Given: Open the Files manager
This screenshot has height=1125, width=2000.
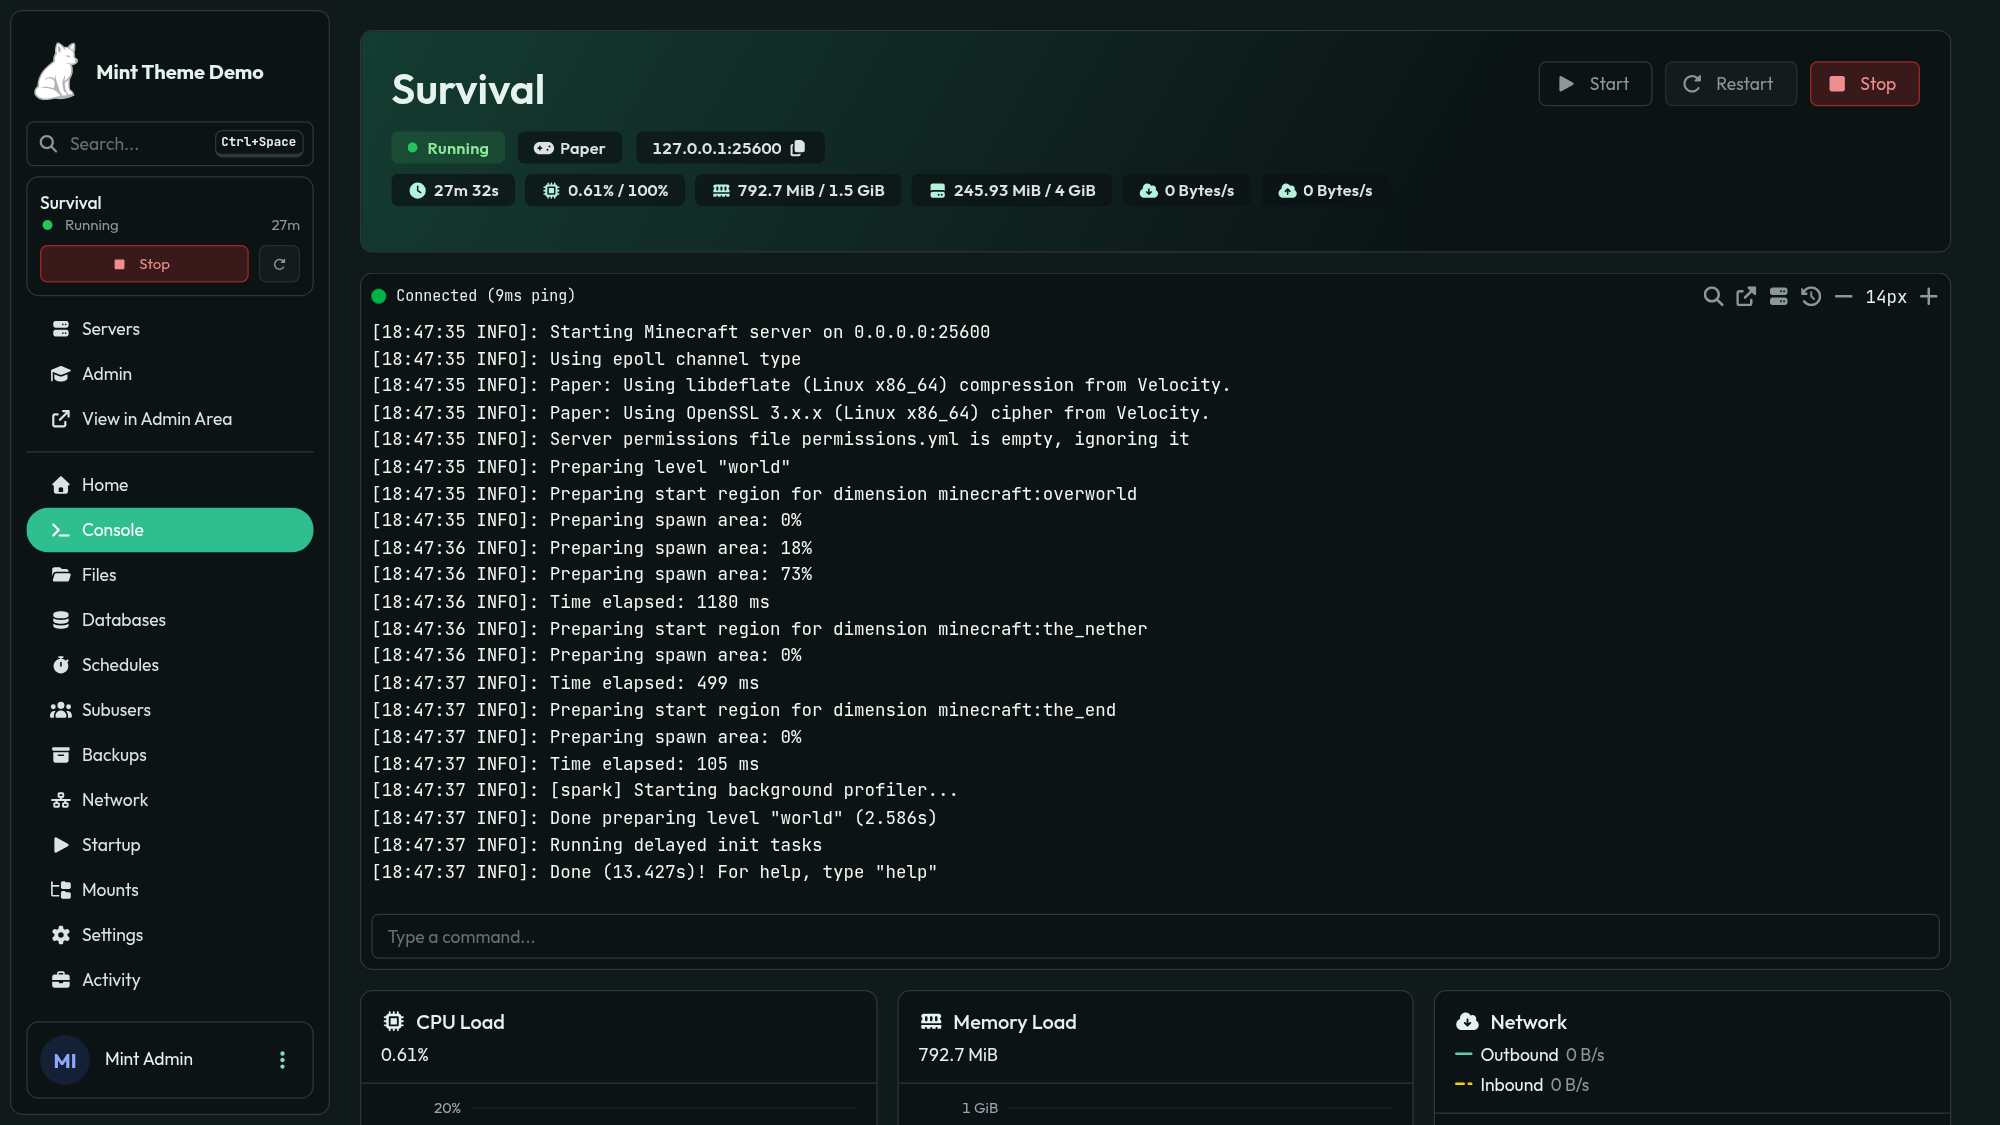Looking at the screenshot, I should [169, 575].
